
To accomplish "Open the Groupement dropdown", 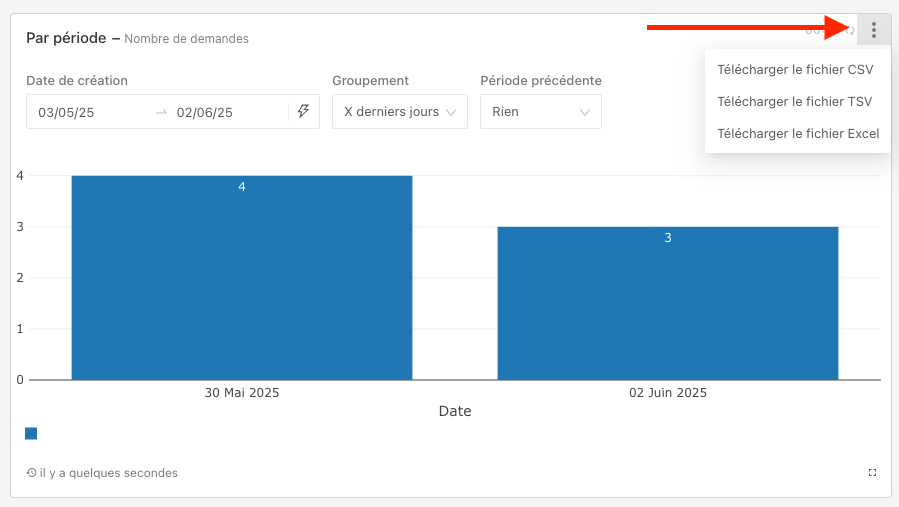I will point(399,112).
